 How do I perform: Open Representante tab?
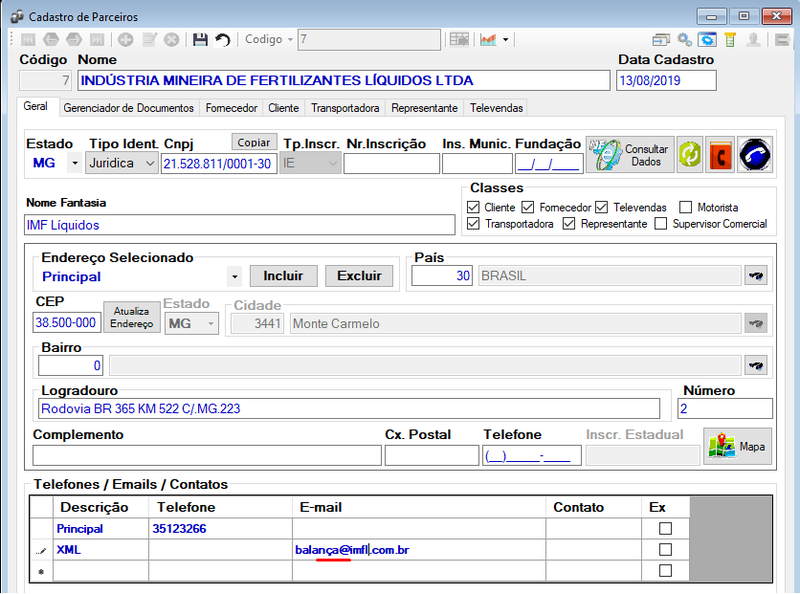[x=424, y=108]
